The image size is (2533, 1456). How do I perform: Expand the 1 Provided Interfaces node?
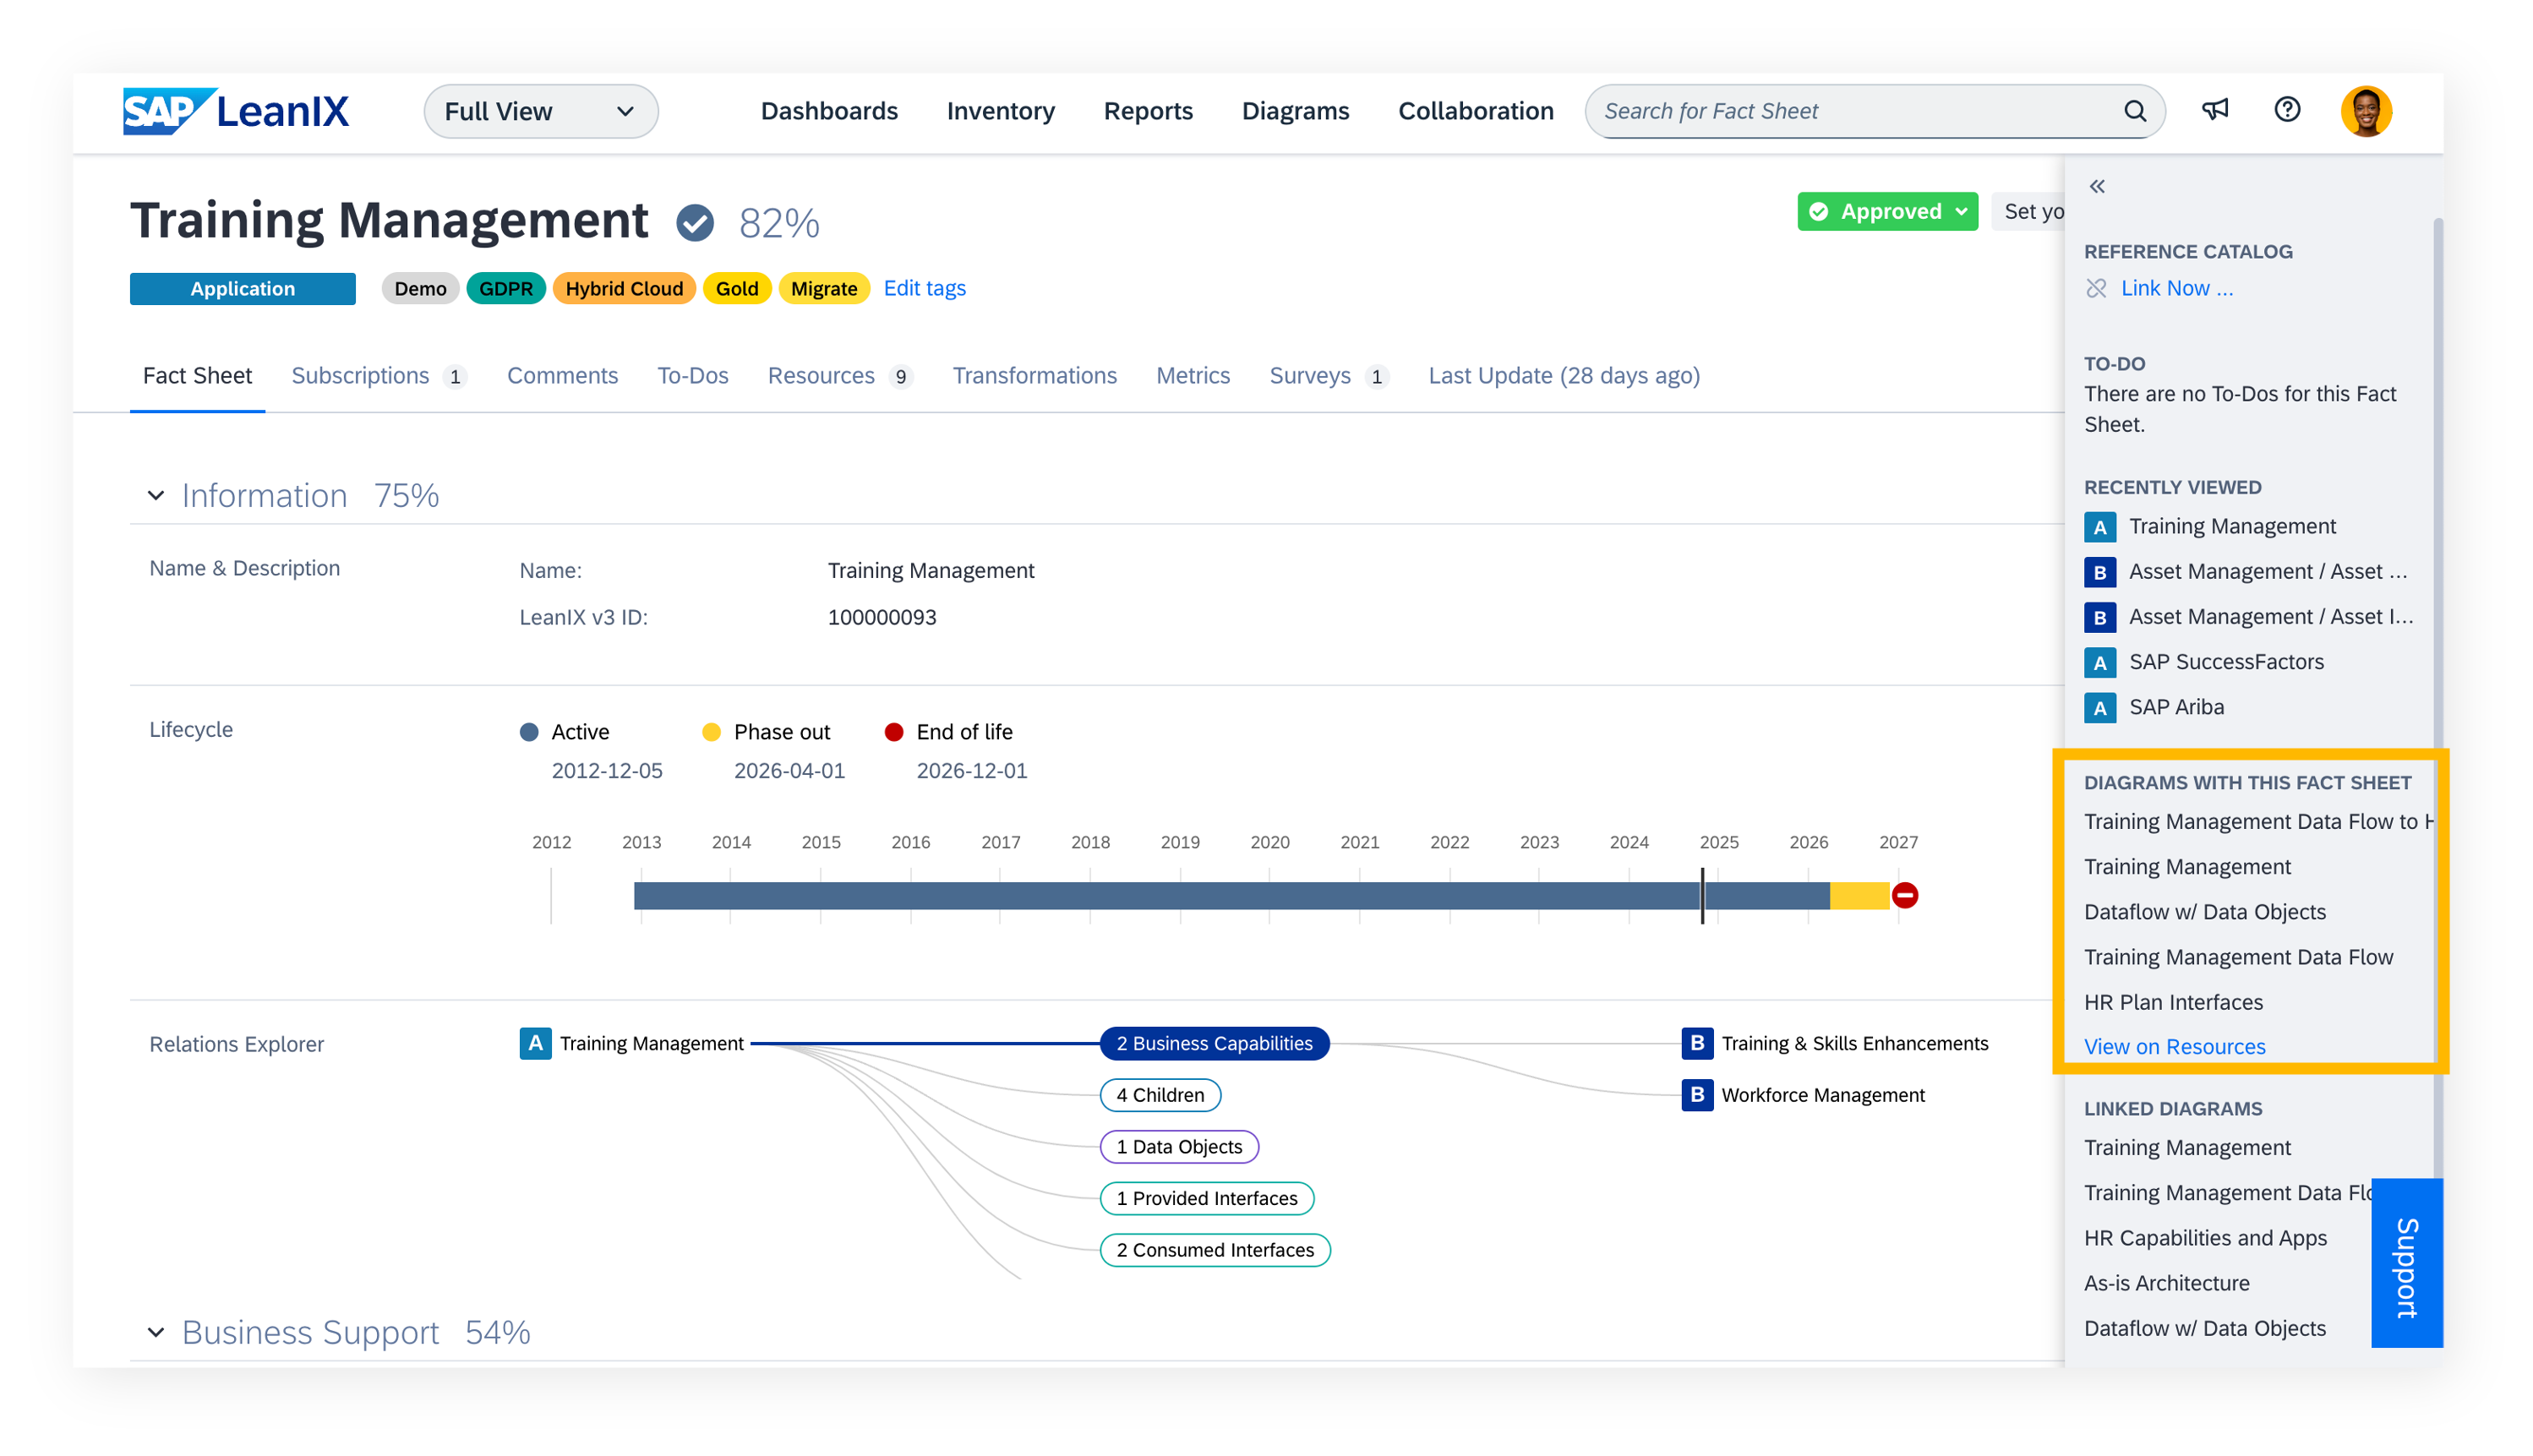(x=1207, y=1198)
